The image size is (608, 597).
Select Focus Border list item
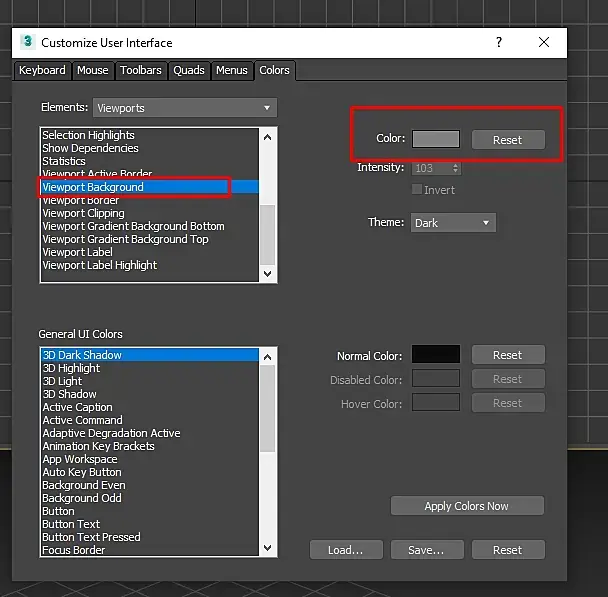(150, 550)
